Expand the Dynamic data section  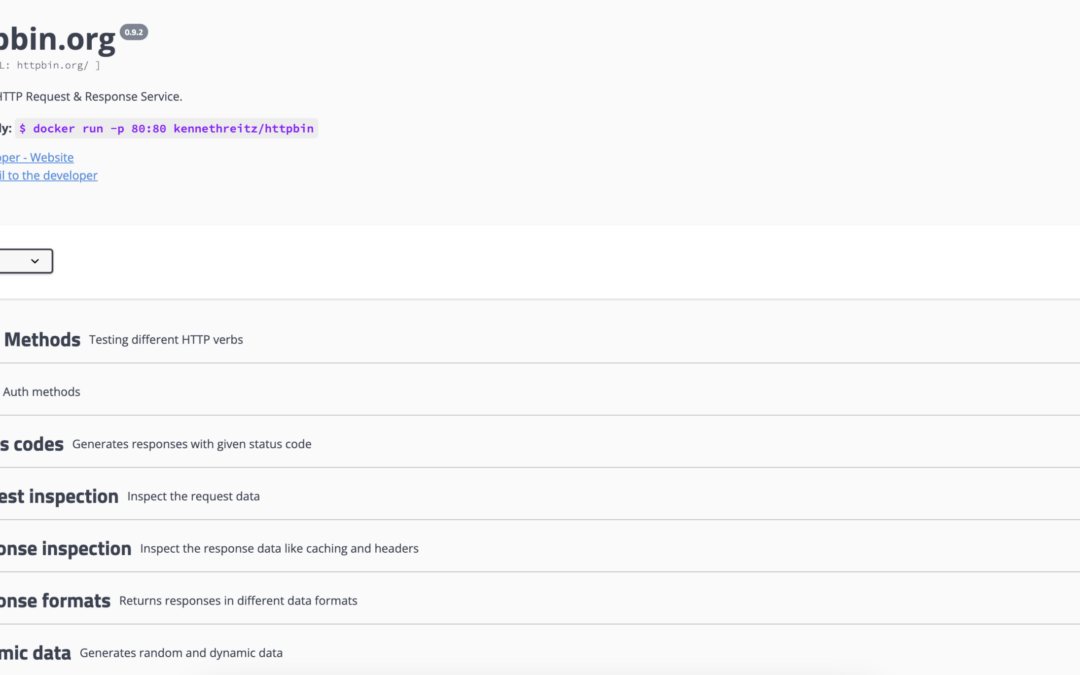35,653
